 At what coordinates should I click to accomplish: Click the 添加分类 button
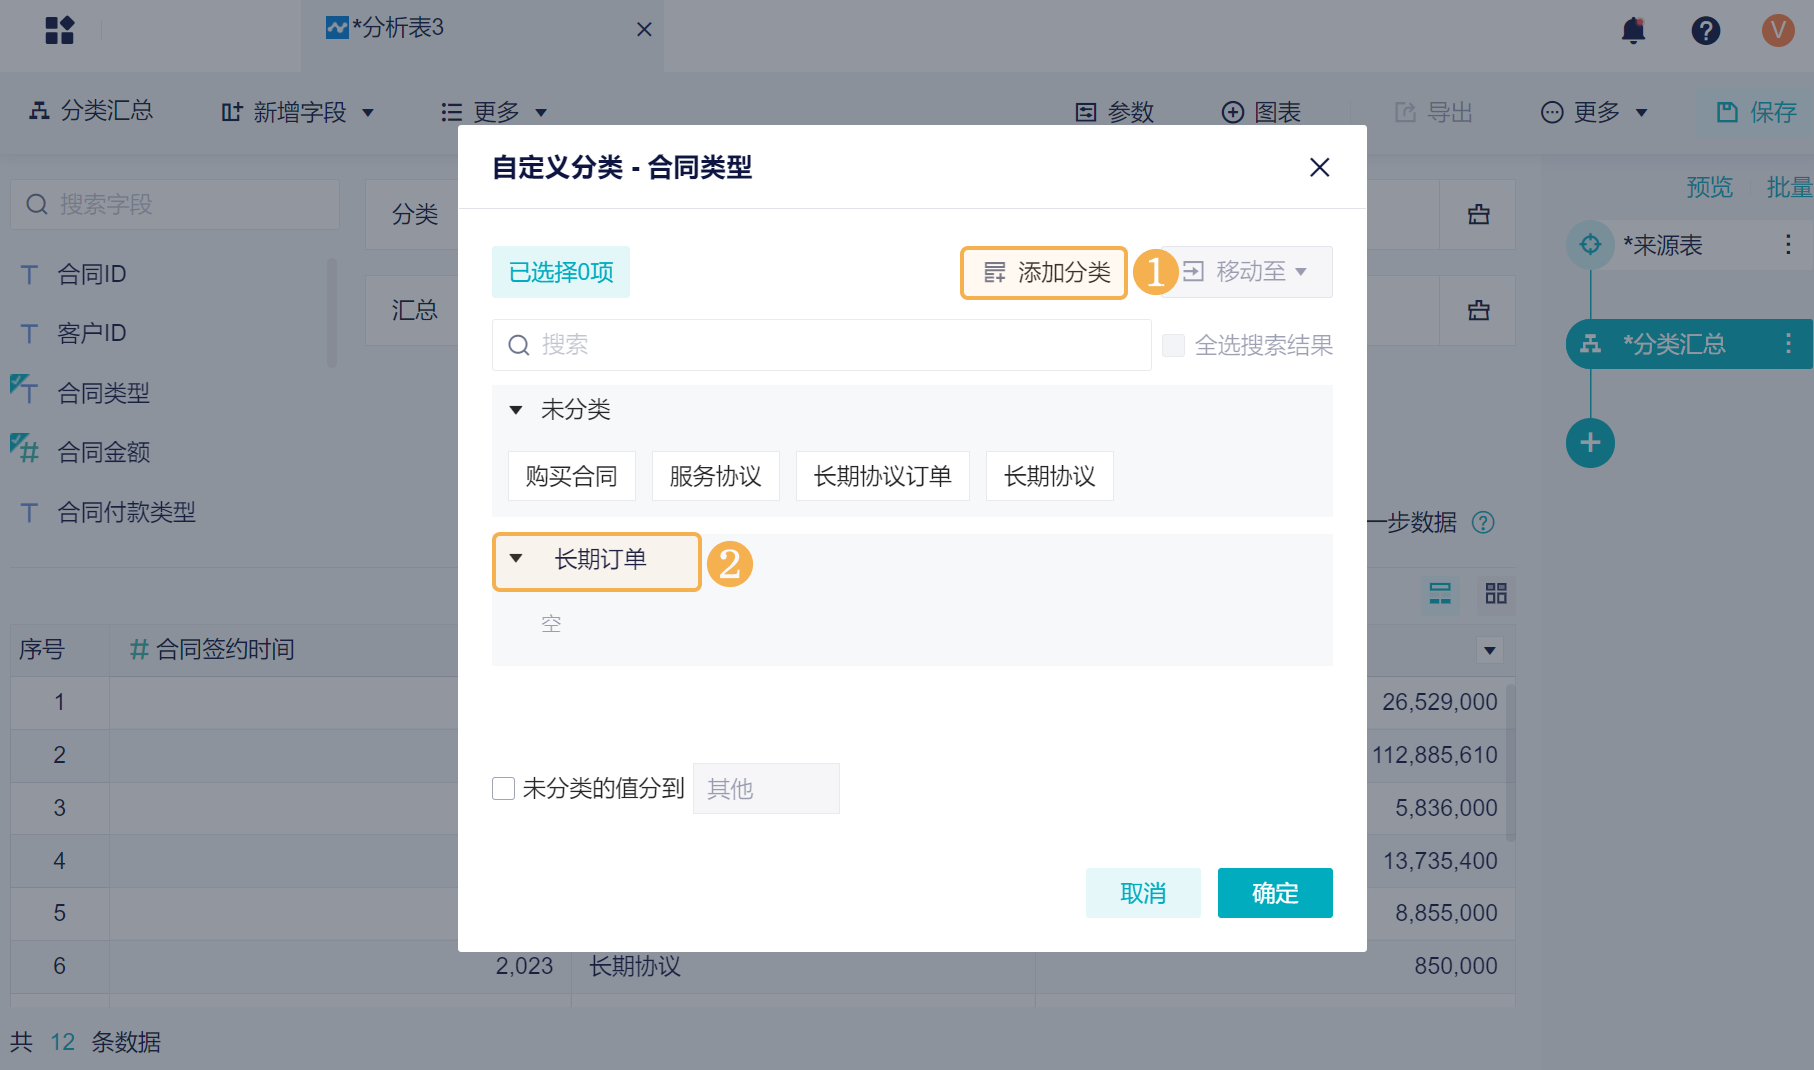pos(1045,272)
